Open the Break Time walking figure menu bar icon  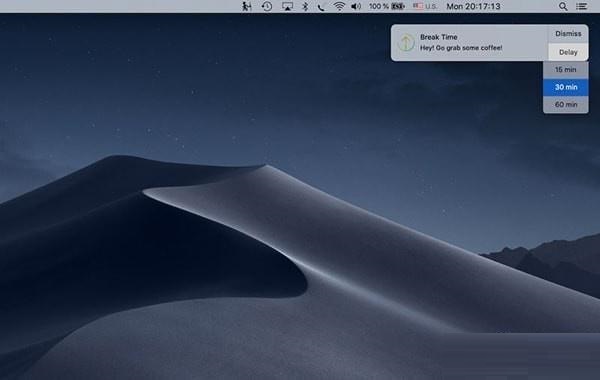click(x=247, y=6)
